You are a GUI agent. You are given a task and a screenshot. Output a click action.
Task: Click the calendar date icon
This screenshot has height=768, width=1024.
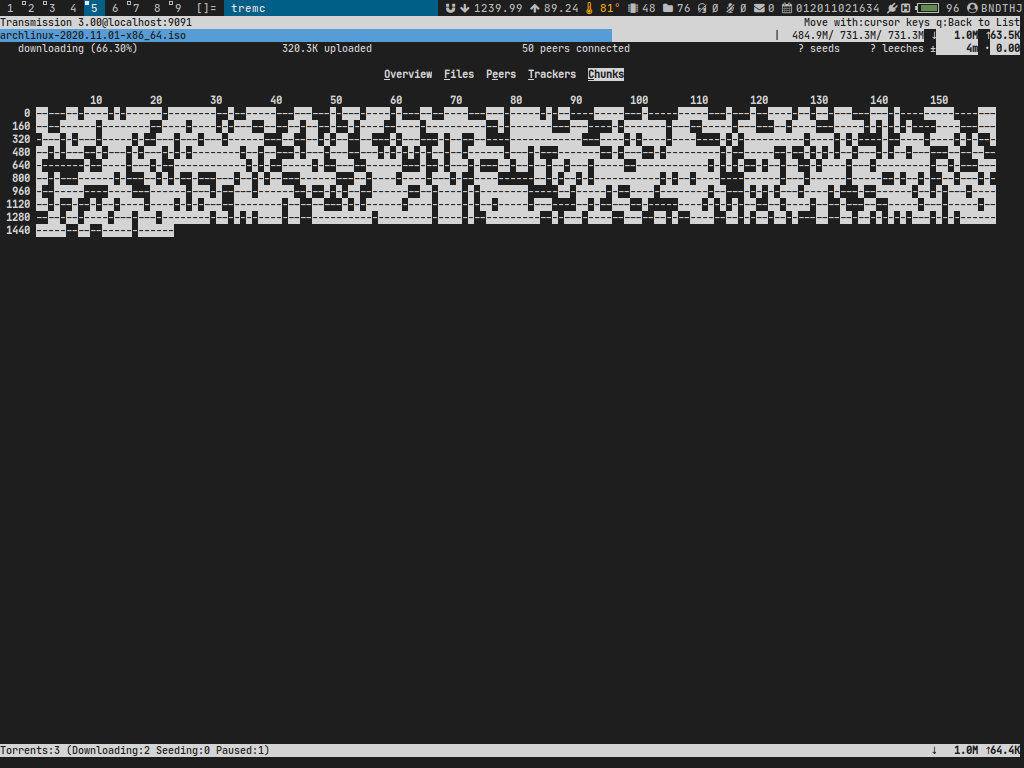tap(787, 8)
